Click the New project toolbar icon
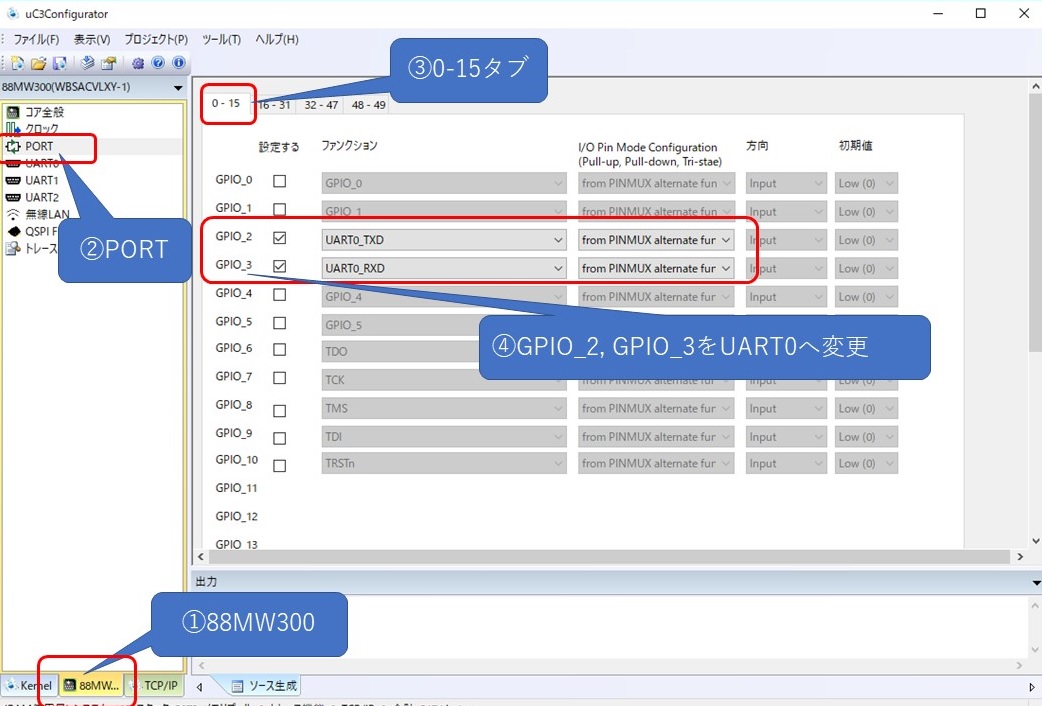Screen dimensions: 1042x706 coord(18,63)
